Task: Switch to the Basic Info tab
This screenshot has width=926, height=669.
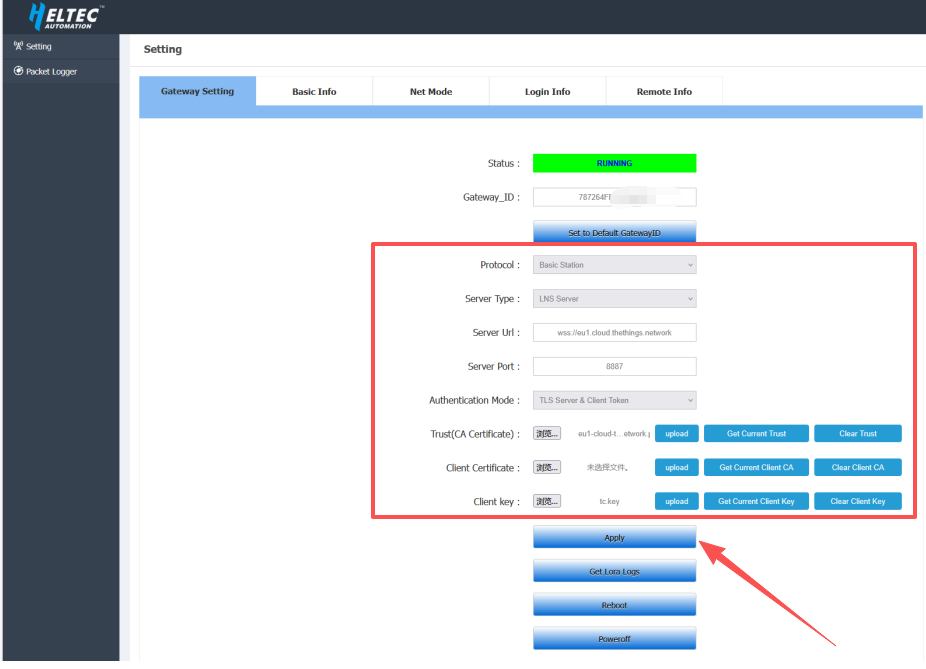Action: click(314, 92)
